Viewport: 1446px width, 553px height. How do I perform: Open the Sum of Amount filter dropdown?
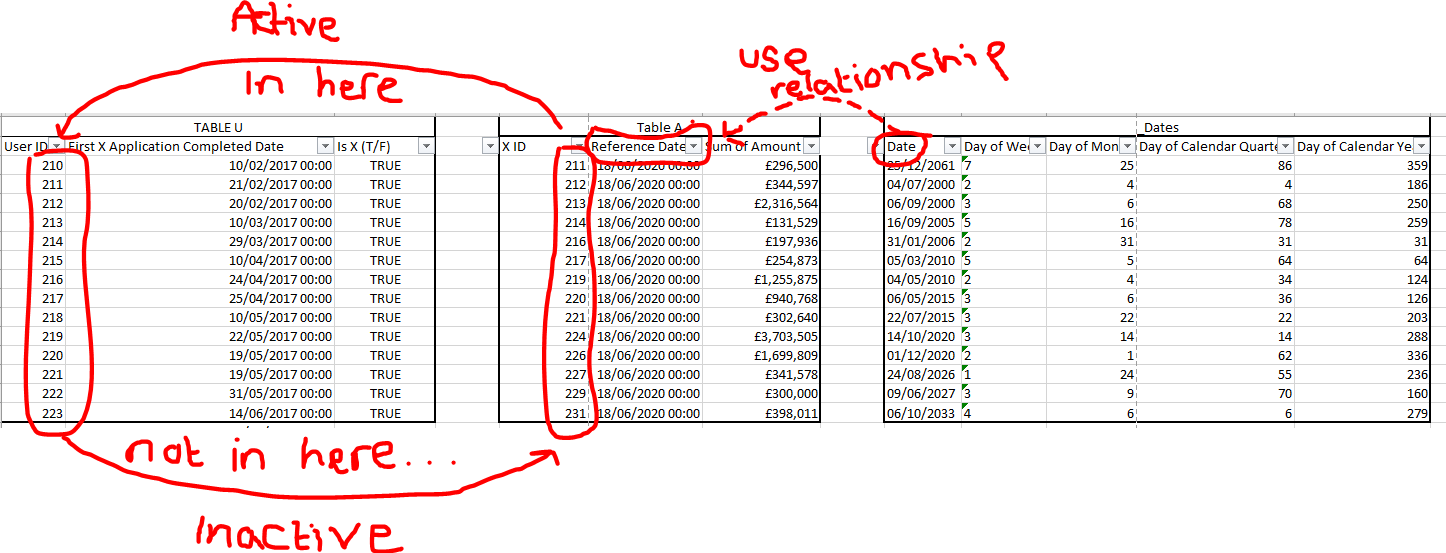click(811, 146)
